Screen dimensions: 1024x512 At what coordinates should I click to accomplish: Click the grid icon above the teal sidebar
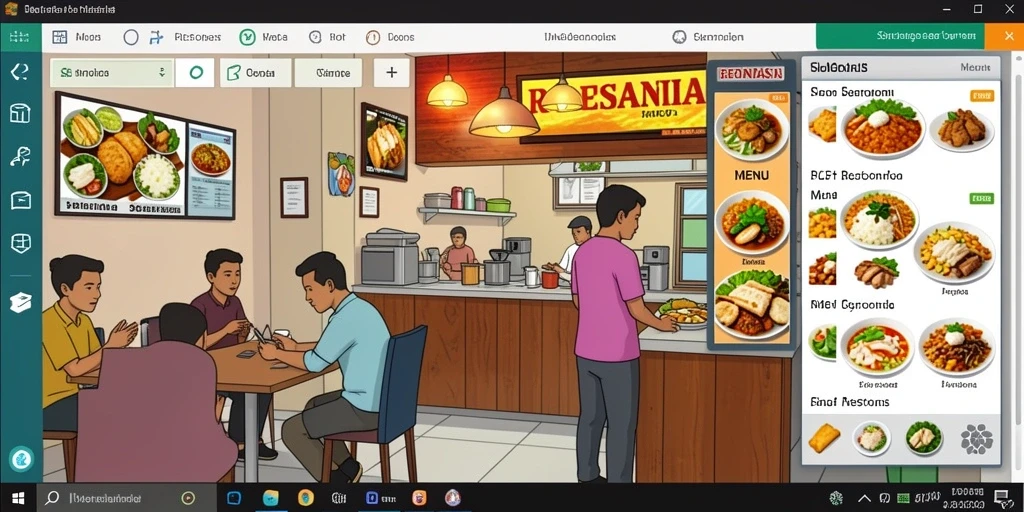[20, 37]
